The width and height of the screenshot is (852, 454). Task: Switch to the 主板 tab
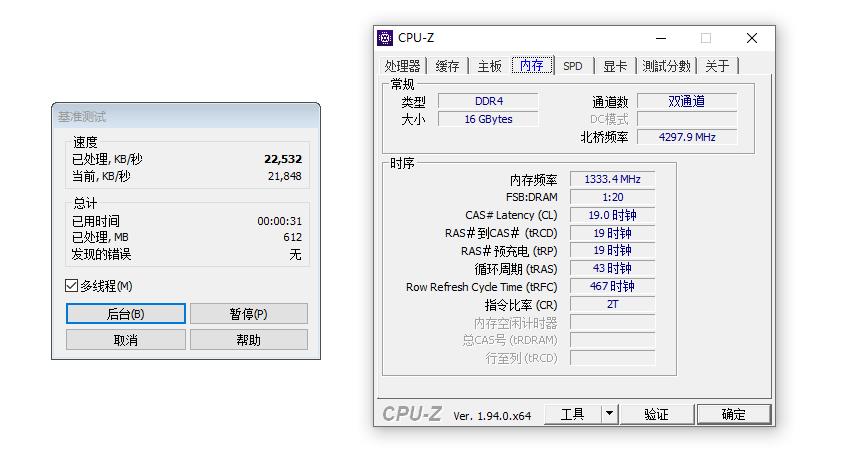click(490, 66)
